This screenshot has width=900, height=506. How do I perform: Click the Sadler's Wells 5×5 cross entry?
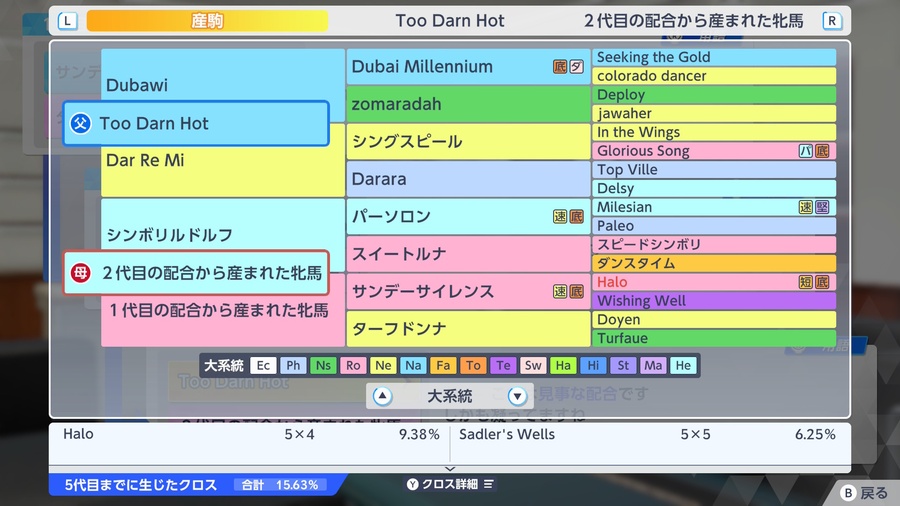(647, 434)
